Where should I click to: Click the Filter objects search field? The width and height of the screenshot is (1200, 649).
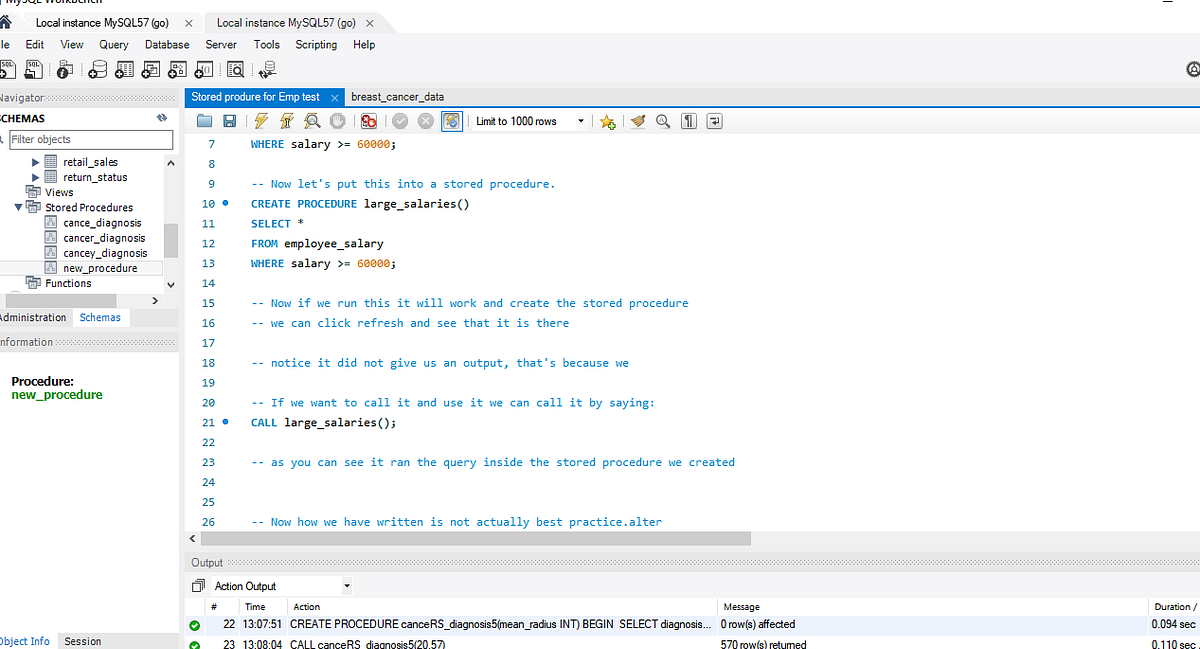click(x=90, y=139)
